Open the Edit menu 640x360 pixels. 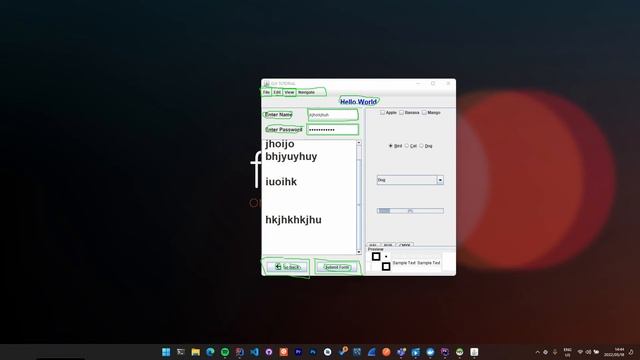point(277,93)
